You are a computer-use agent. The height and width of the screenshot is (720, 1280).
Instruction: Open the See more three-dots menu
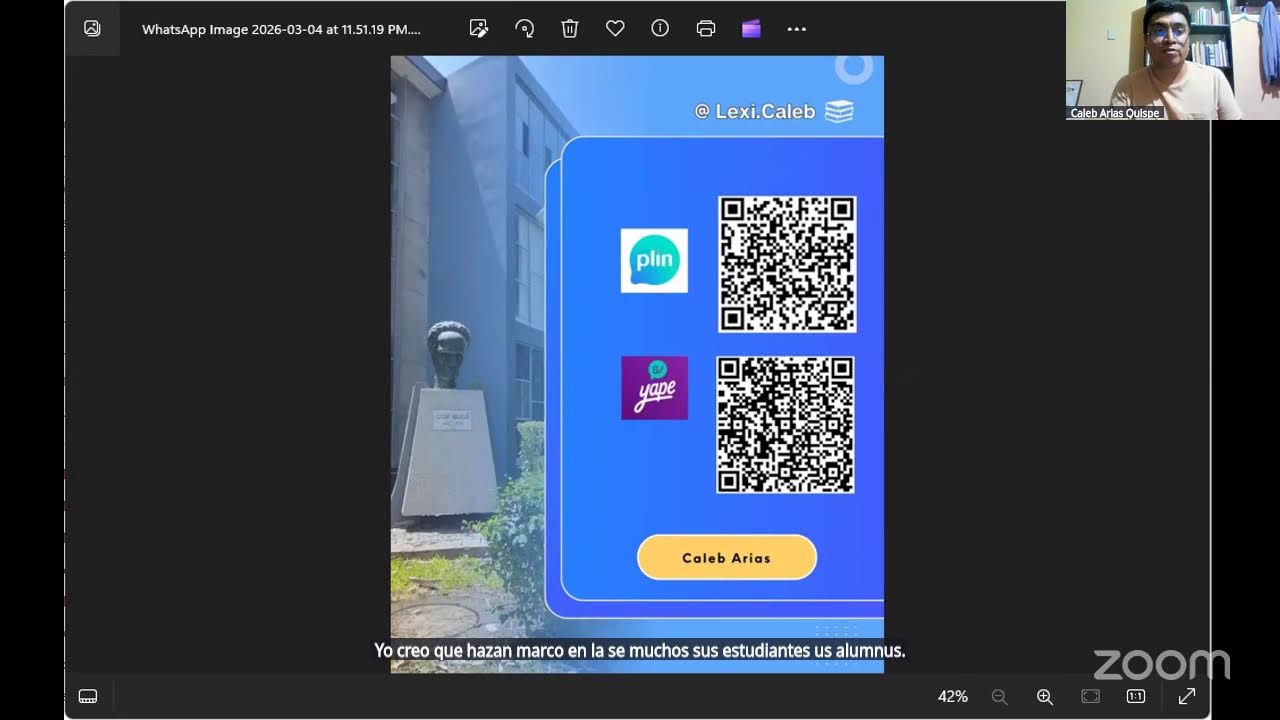point(797,29)
